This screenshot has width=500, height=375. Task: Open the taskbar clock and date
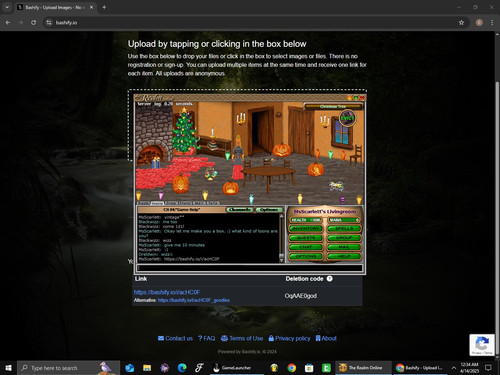click(469, 368)
